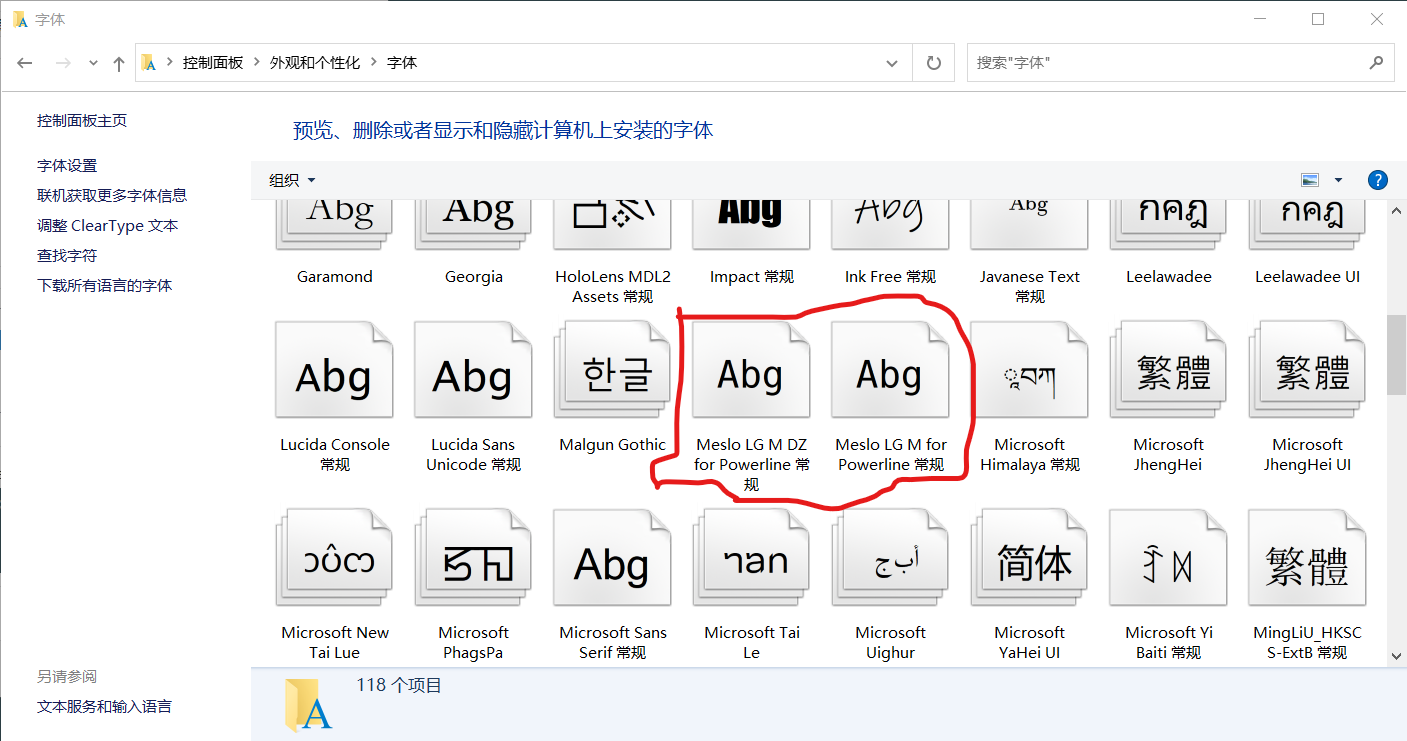The image size is (1407, 741).
Task: Open 文本服务和输入语言 link
Action: 104,706
